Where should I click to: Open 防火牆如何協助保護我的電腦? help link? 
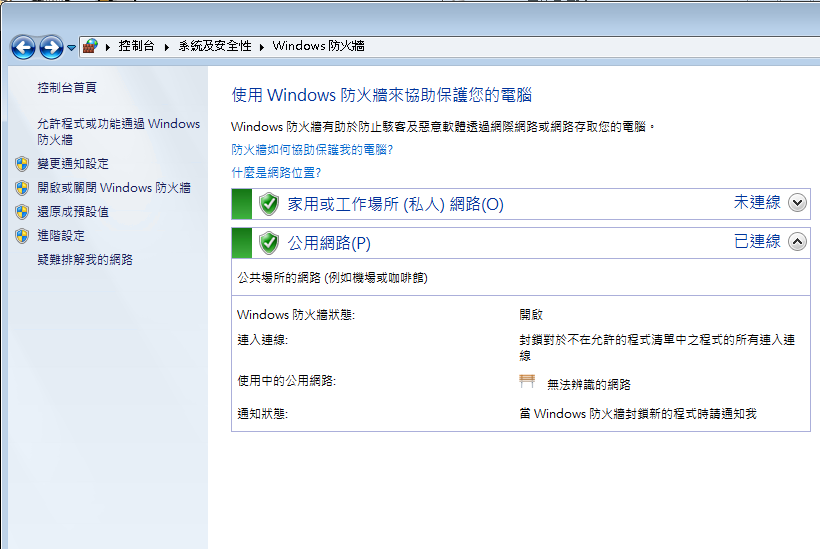tap(312, 150)
